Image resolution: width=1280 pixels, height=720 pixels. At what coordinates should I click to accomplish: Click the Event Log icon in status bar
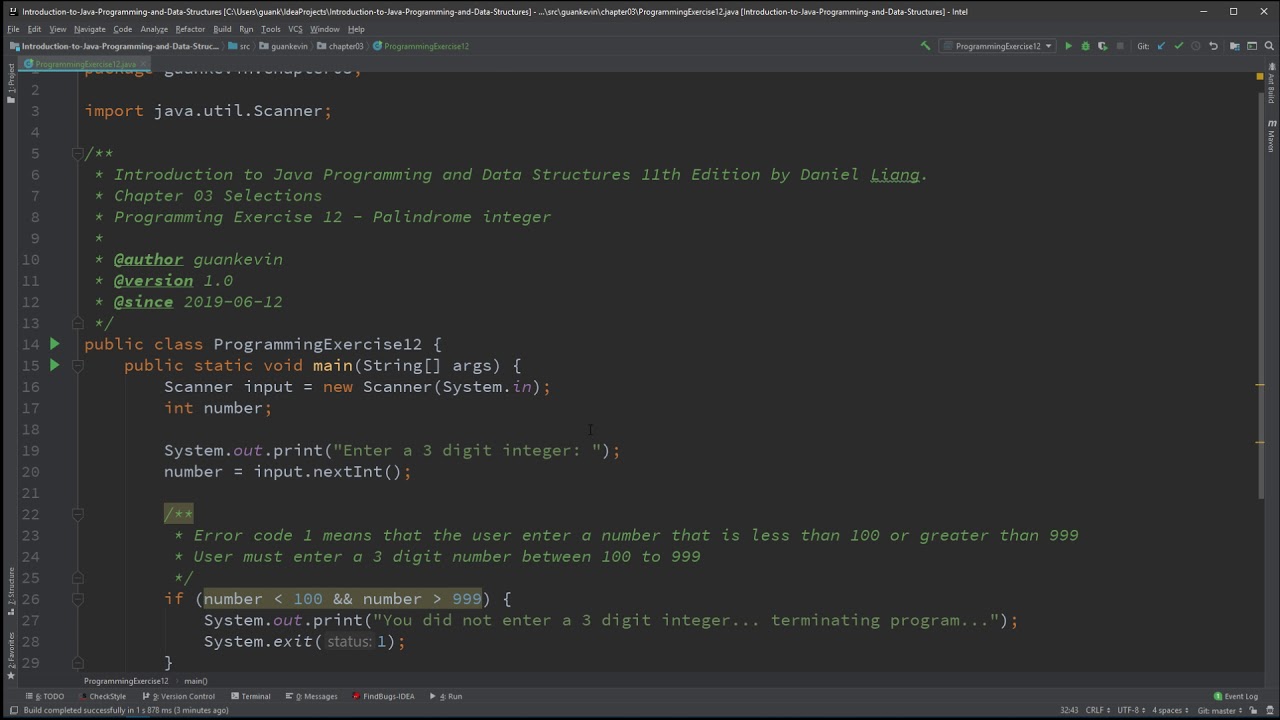1218,696
